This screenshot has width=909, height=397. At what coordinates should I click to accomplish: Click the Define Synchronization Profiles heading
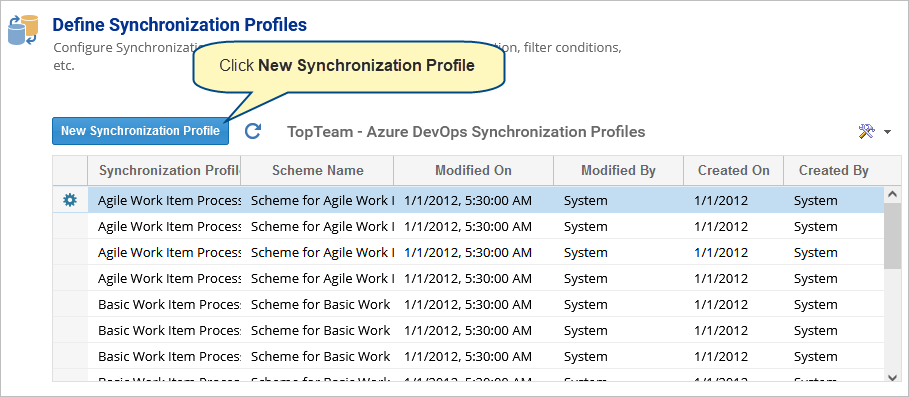pos(180,25)
